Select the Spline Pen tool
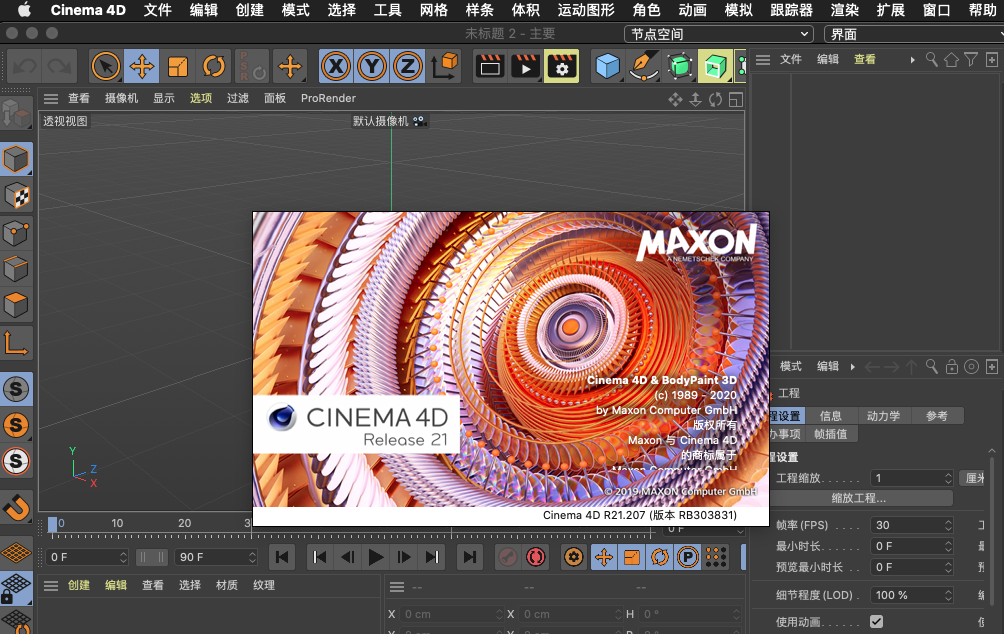Viewport: 1004px width, 634px height. coord(644,66)
